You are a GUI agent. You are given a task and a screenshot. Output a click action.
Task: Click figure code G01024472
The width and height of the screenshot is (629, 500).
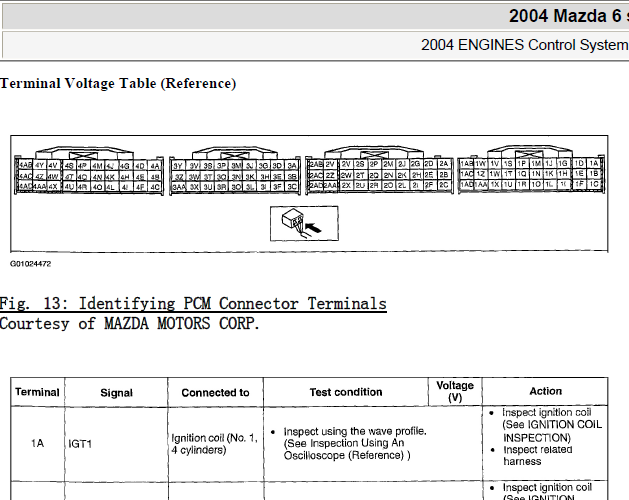[x=30, y=264]
